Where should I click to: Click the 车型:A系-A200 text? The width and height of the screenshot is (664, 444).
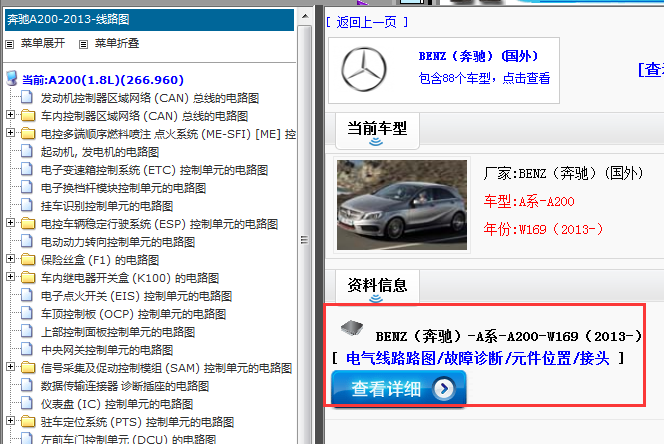(529, 201)
